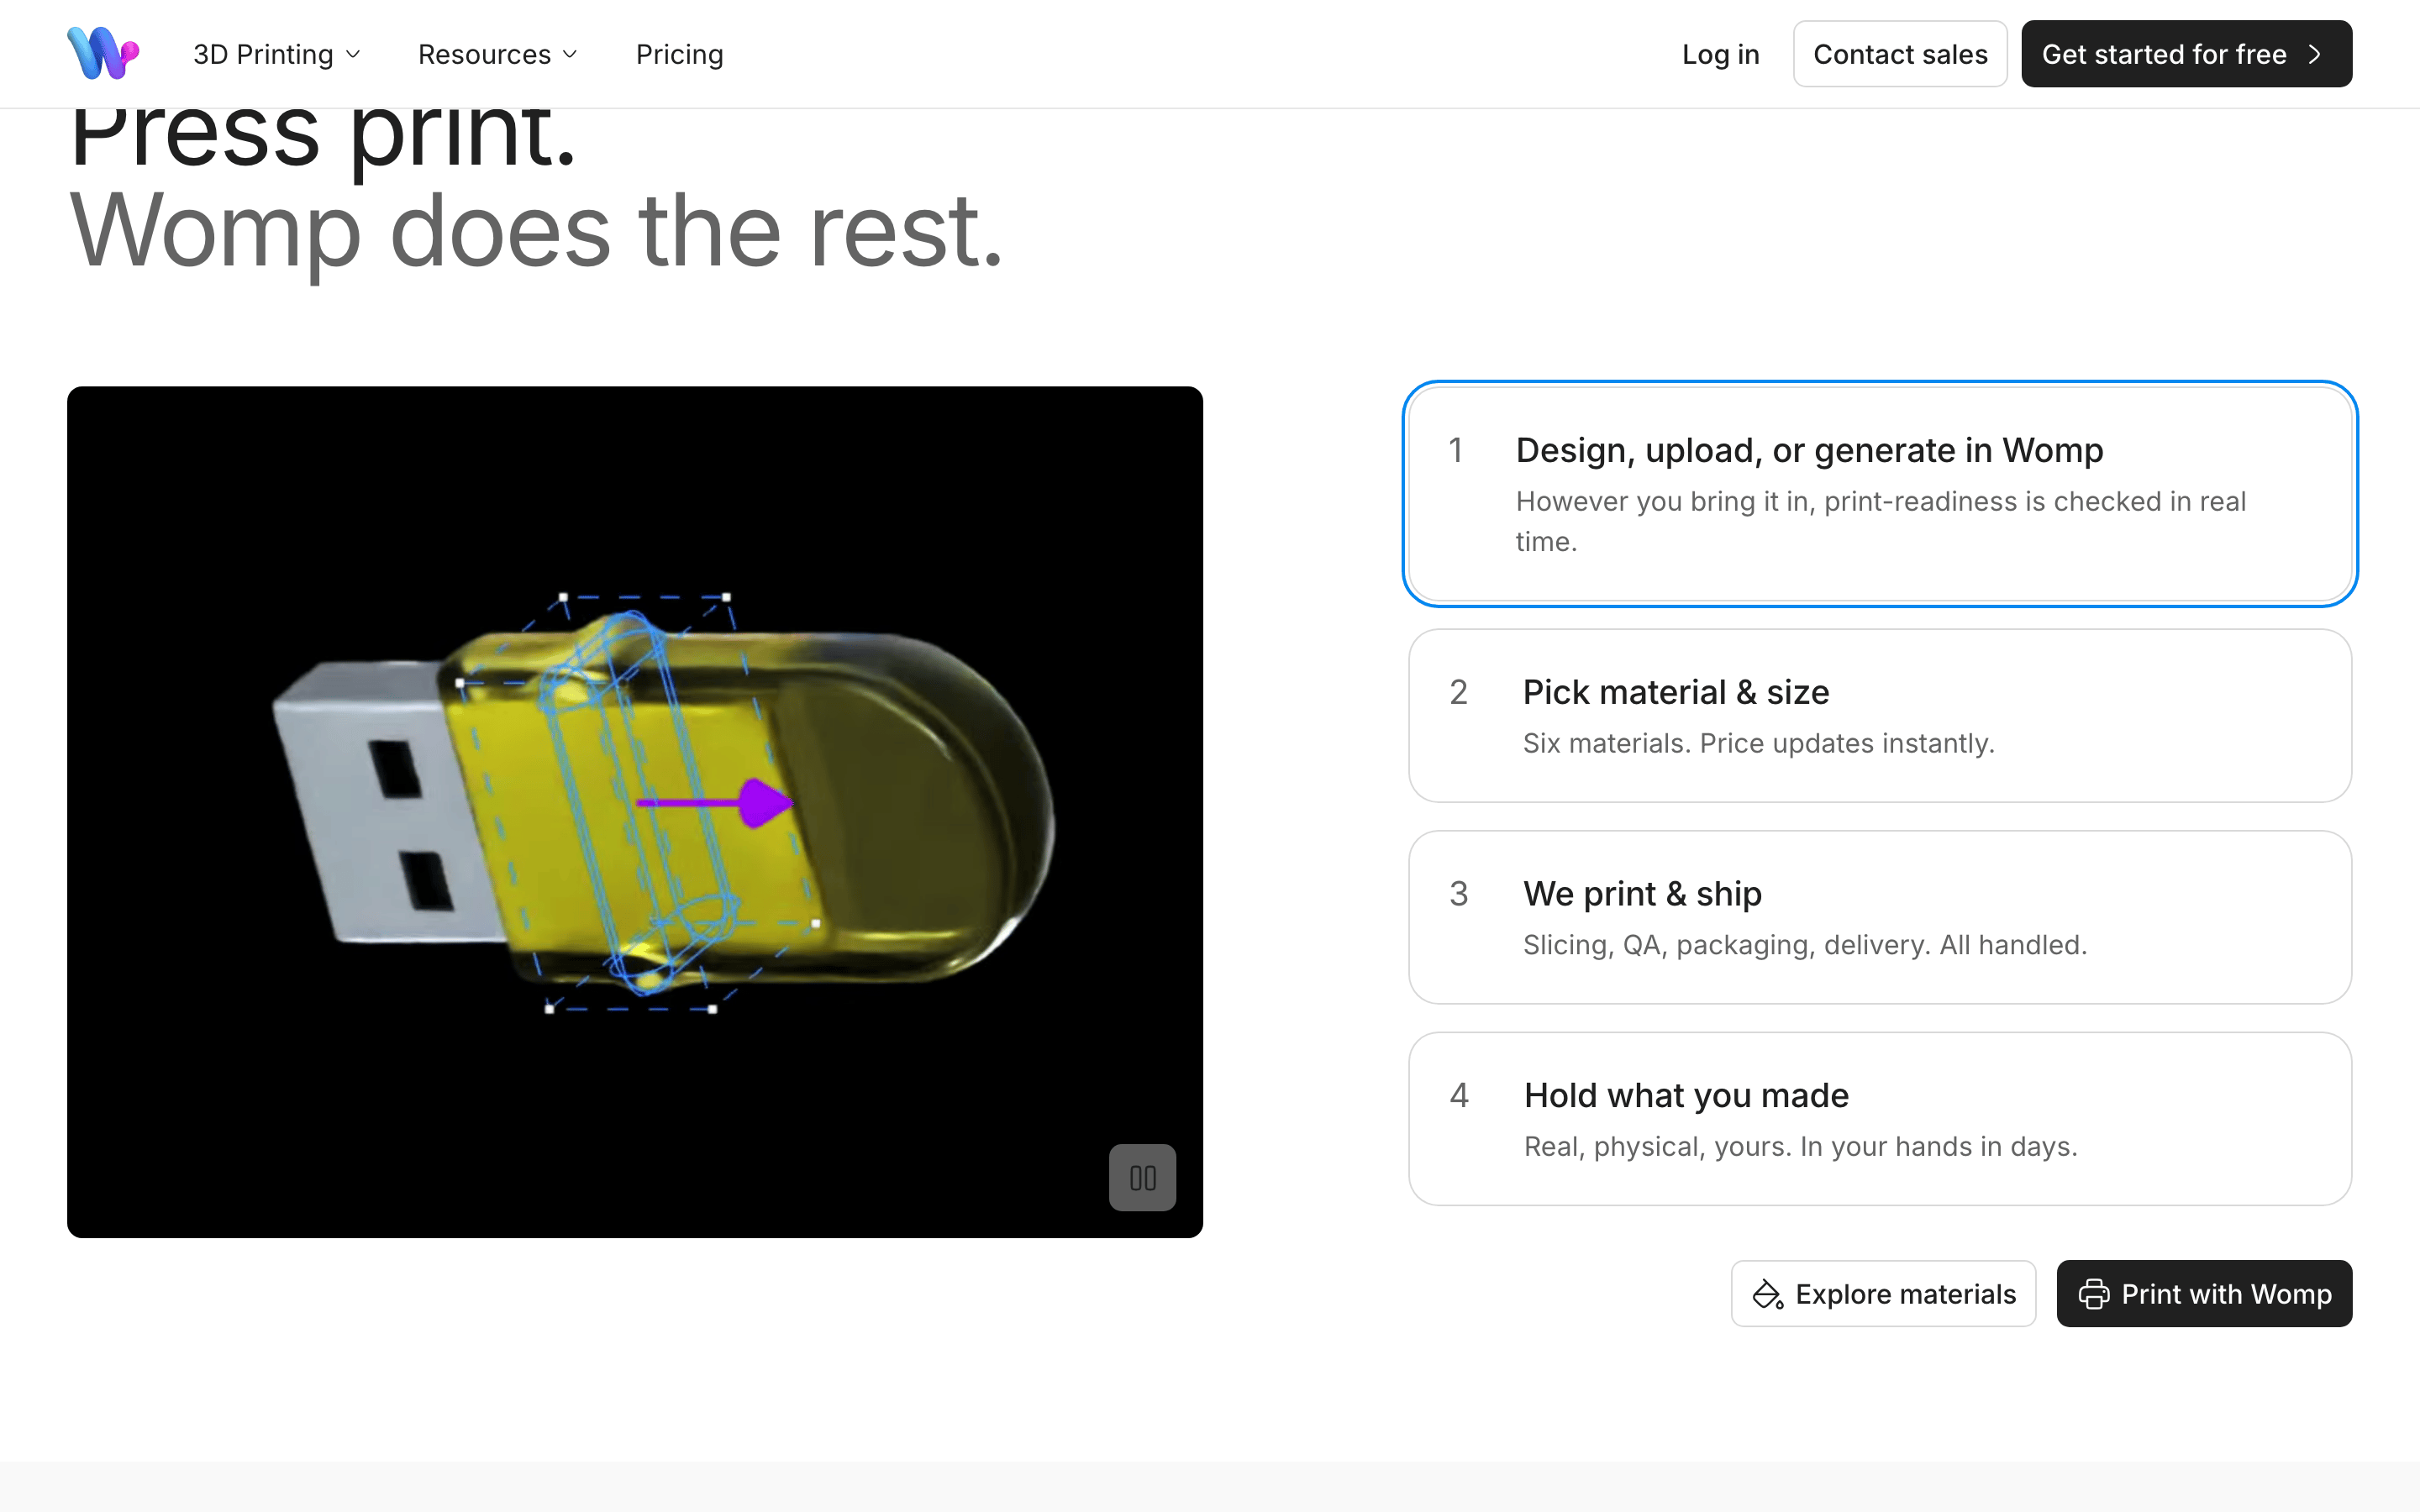Click the Explore materials button
Screen dimensions: 2420x1512
point(1883,1294)
